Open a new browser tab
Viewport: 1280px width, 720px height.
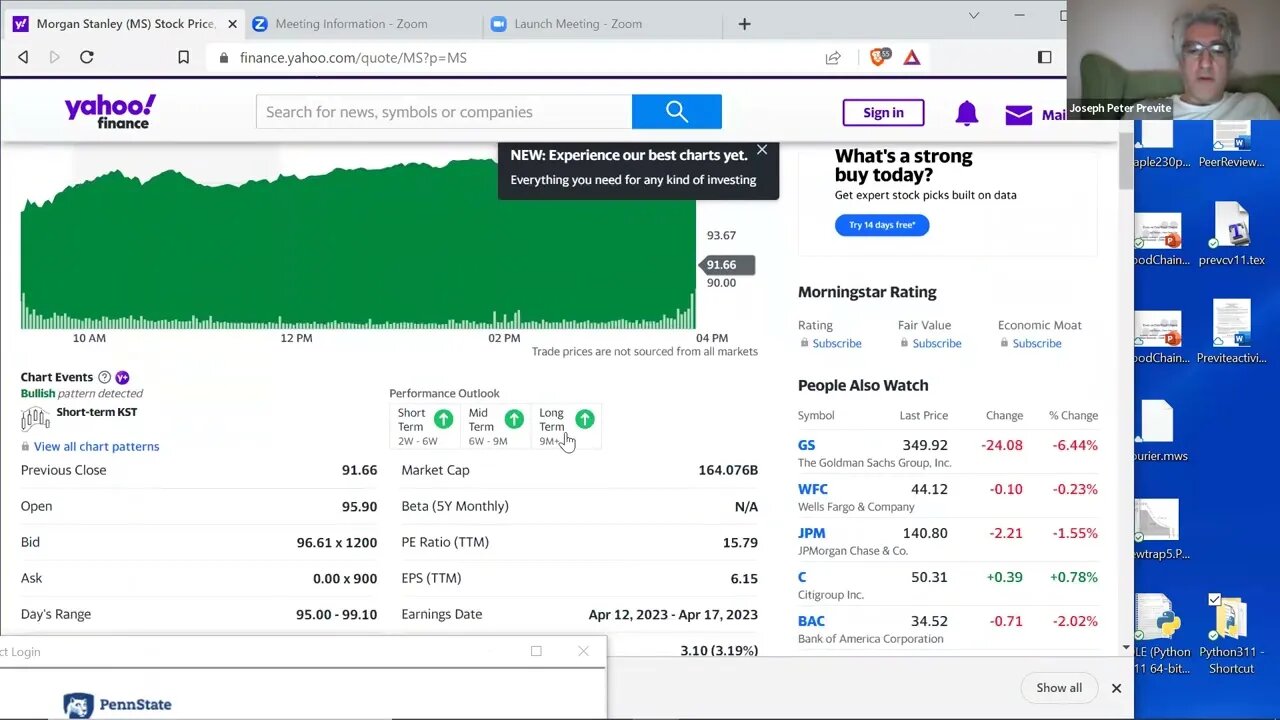click(744, 24)
